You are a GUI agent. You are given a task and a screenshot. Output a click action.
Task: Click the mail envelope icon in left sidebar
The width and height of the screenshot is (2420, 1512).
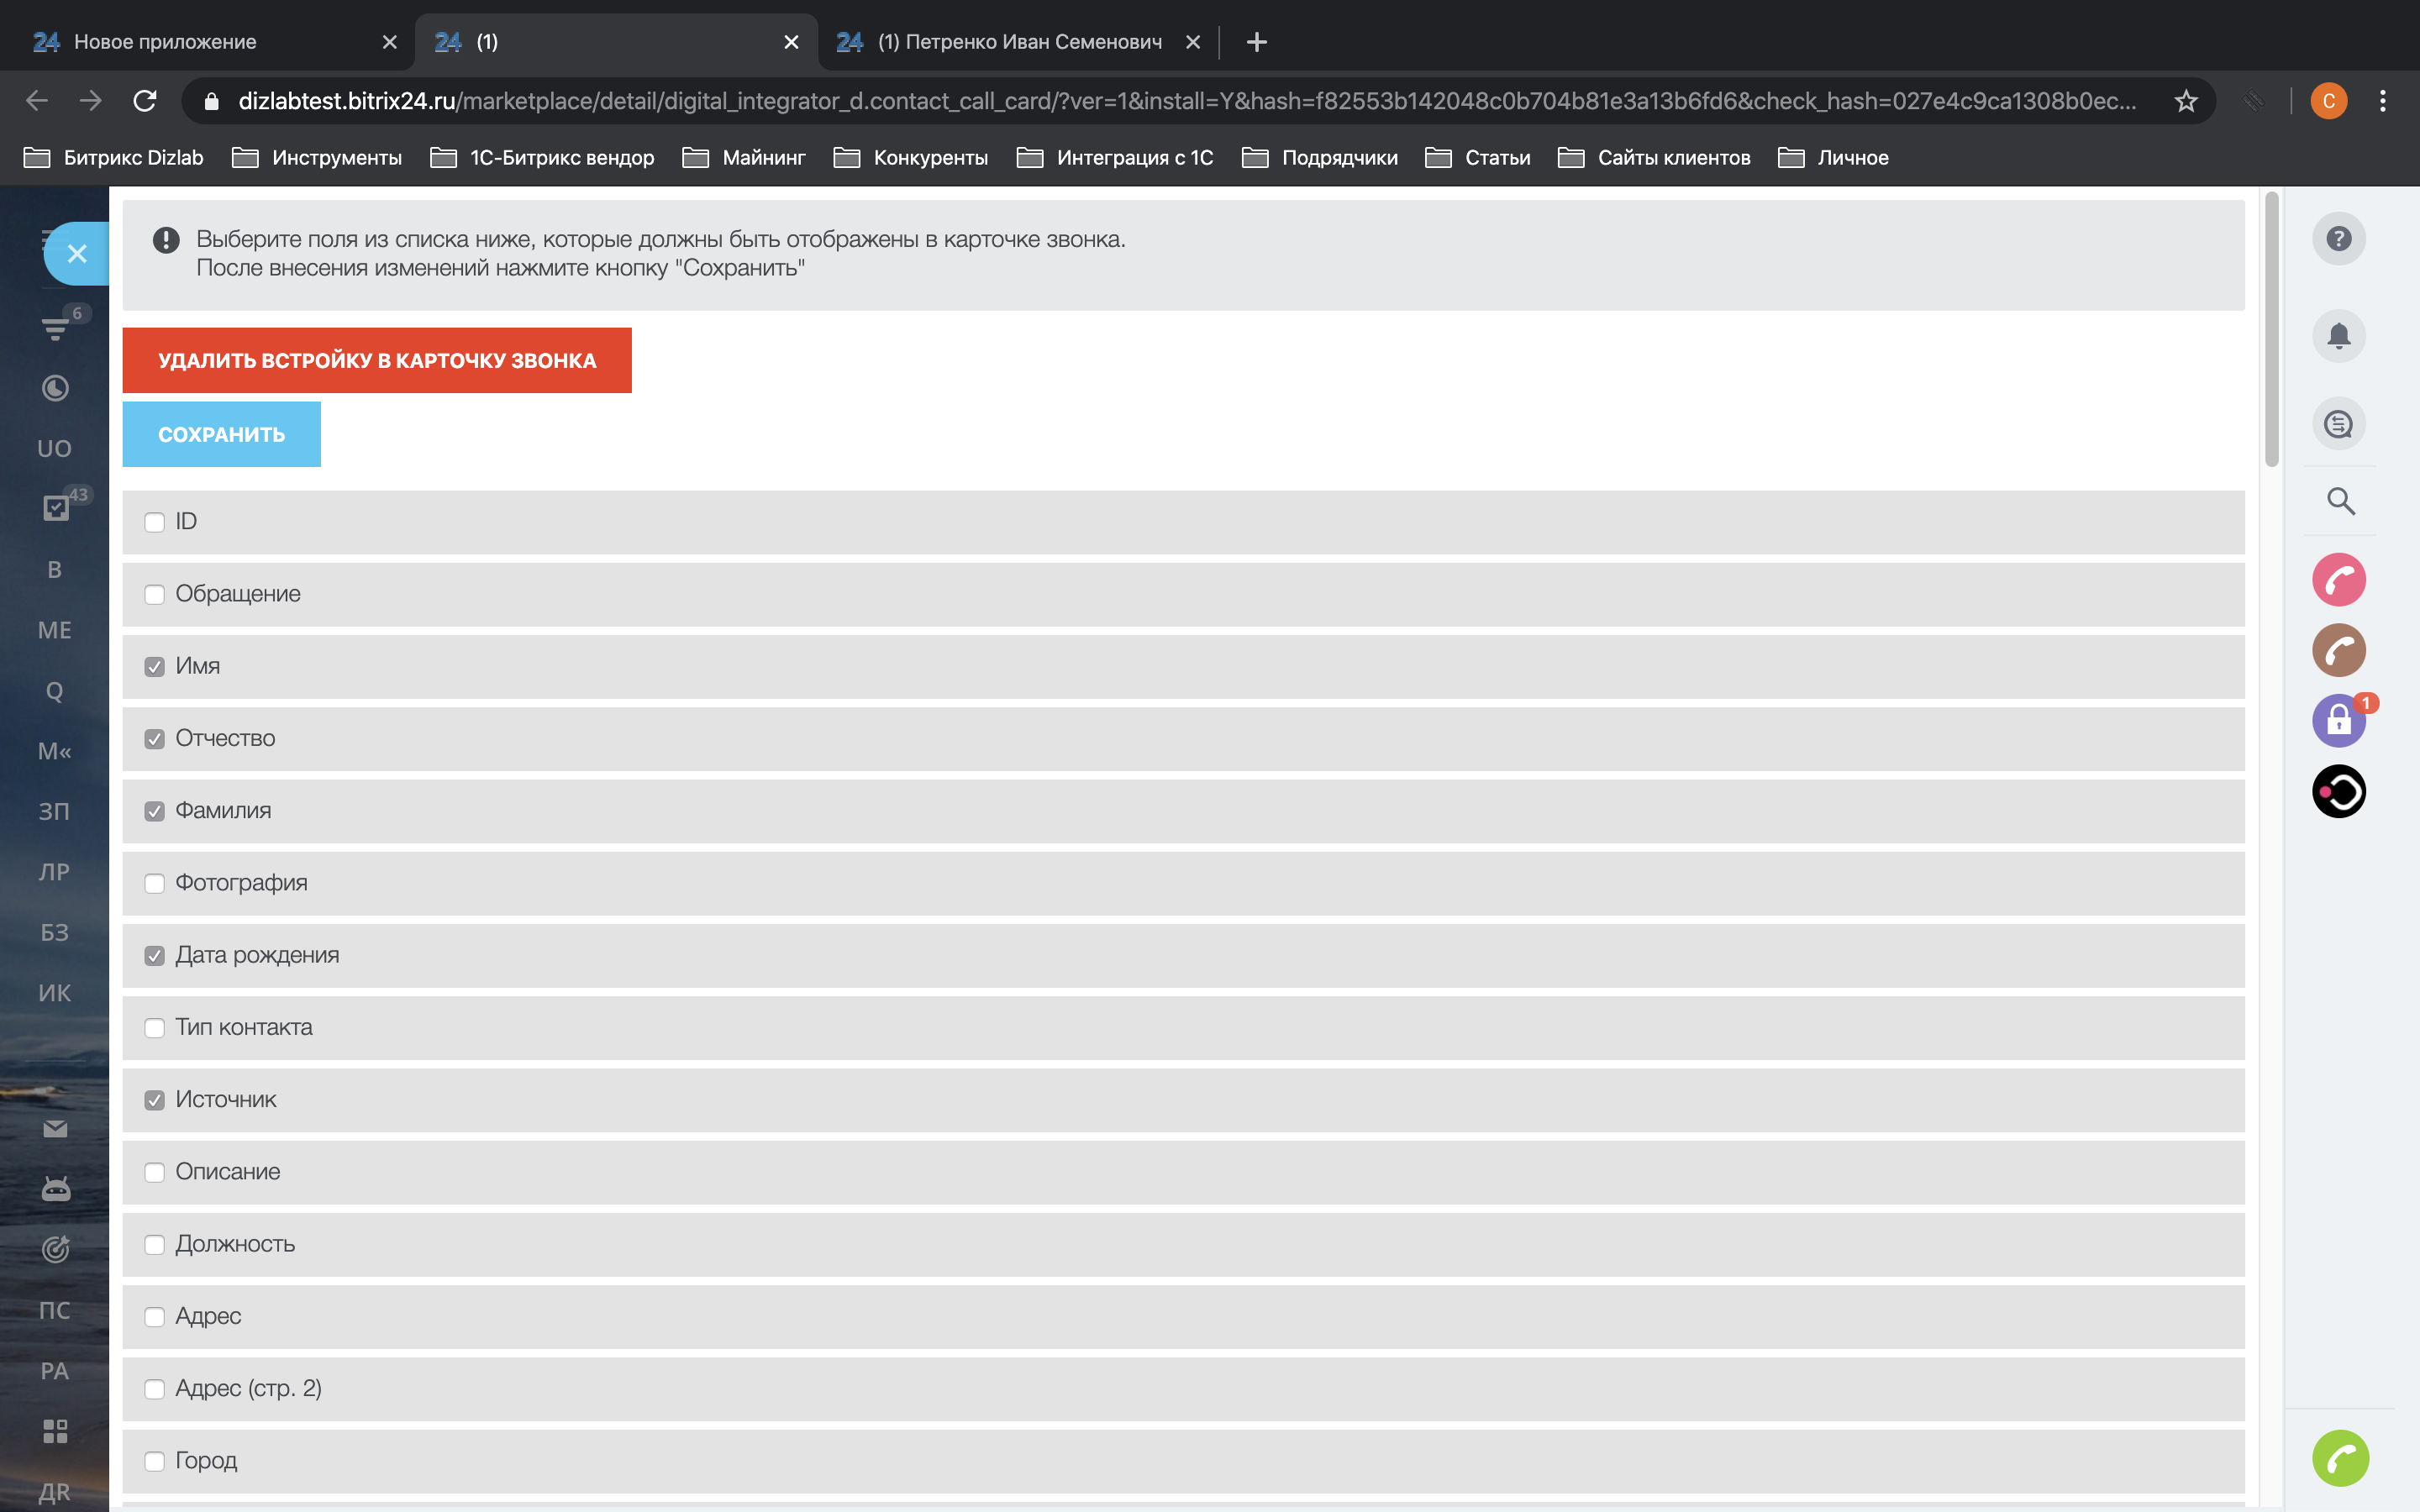pos(55,1128)
